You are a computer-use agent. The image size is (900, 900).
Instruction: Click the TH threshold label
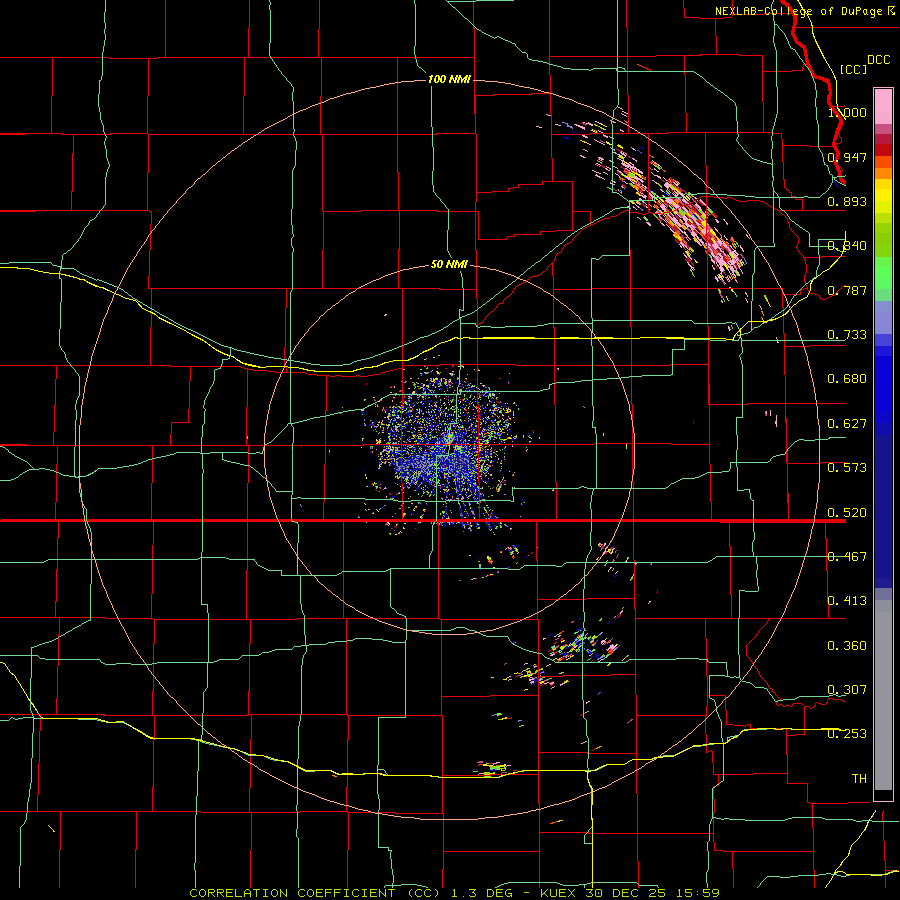(x=859, y=779)
